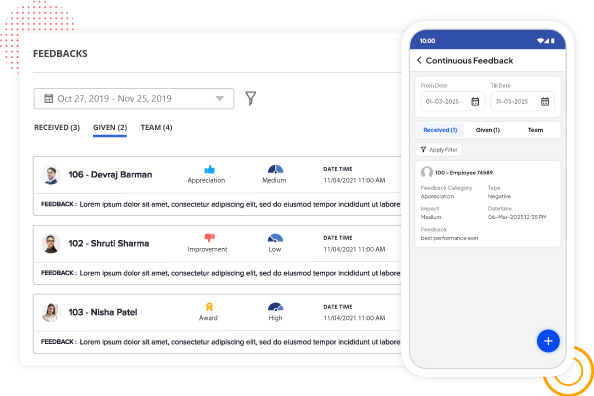594x396 pixels.
Task: Open the TEAM (4) tab
Action: [156, 128]
